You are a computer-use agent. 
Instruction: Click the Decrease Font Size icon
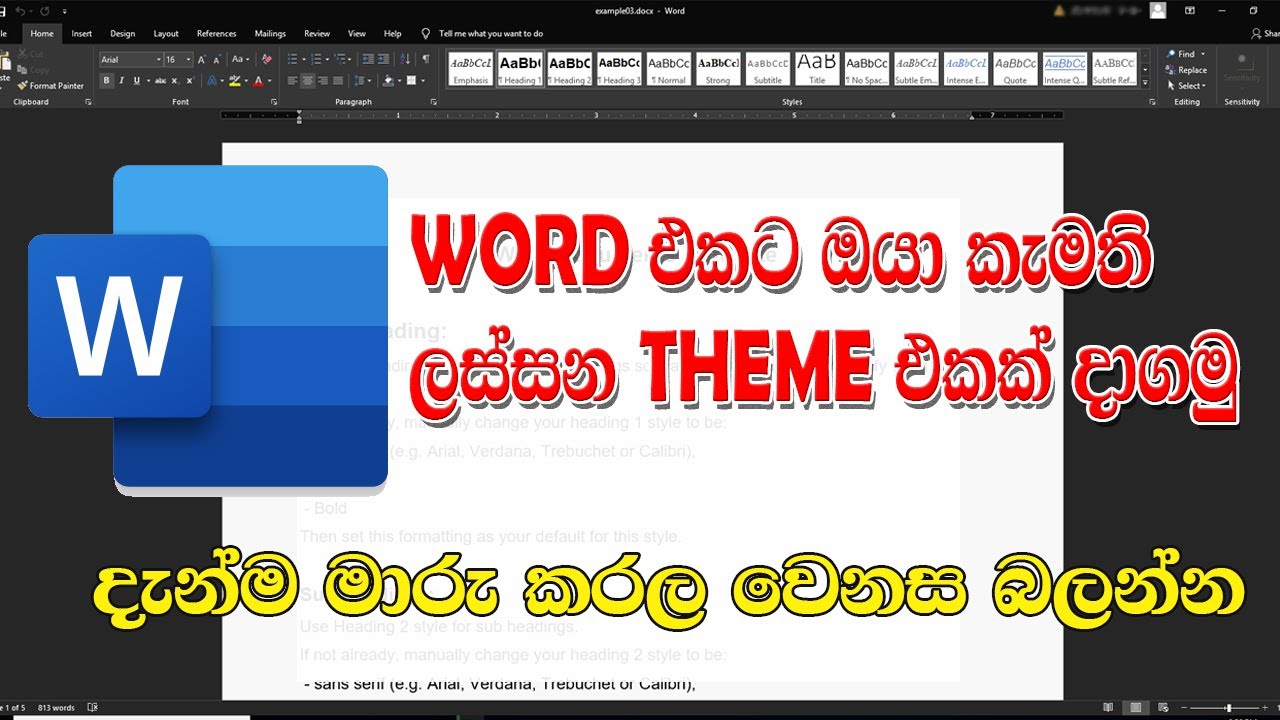(217, 60)
